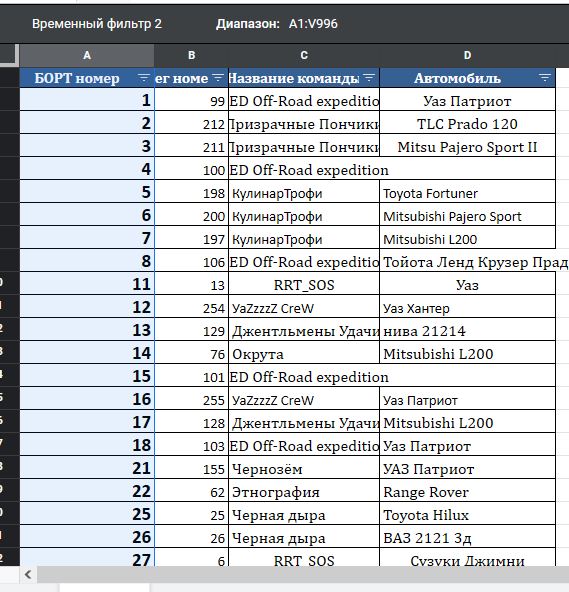This screenshot has width=569, height=592.
Task: Click the Временный фильтр 2 name
Action: click(97, 24)
